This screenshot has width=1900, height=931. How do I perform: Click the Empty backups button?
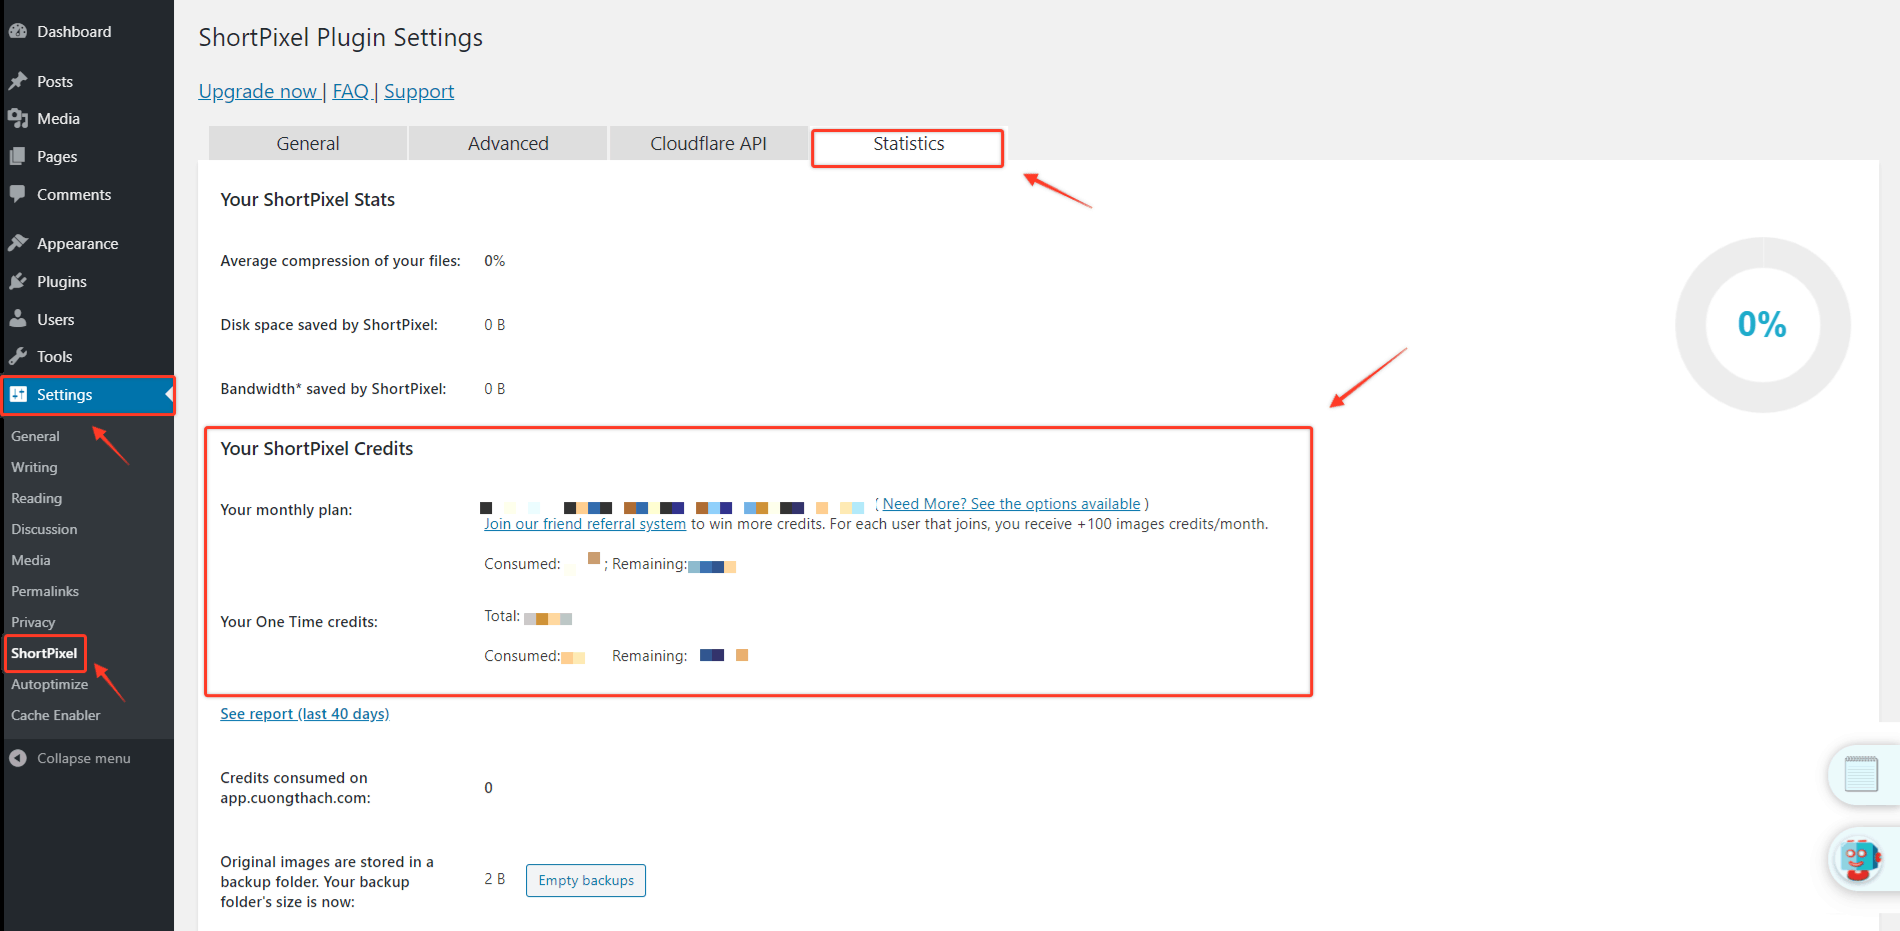tap(586, 880)
